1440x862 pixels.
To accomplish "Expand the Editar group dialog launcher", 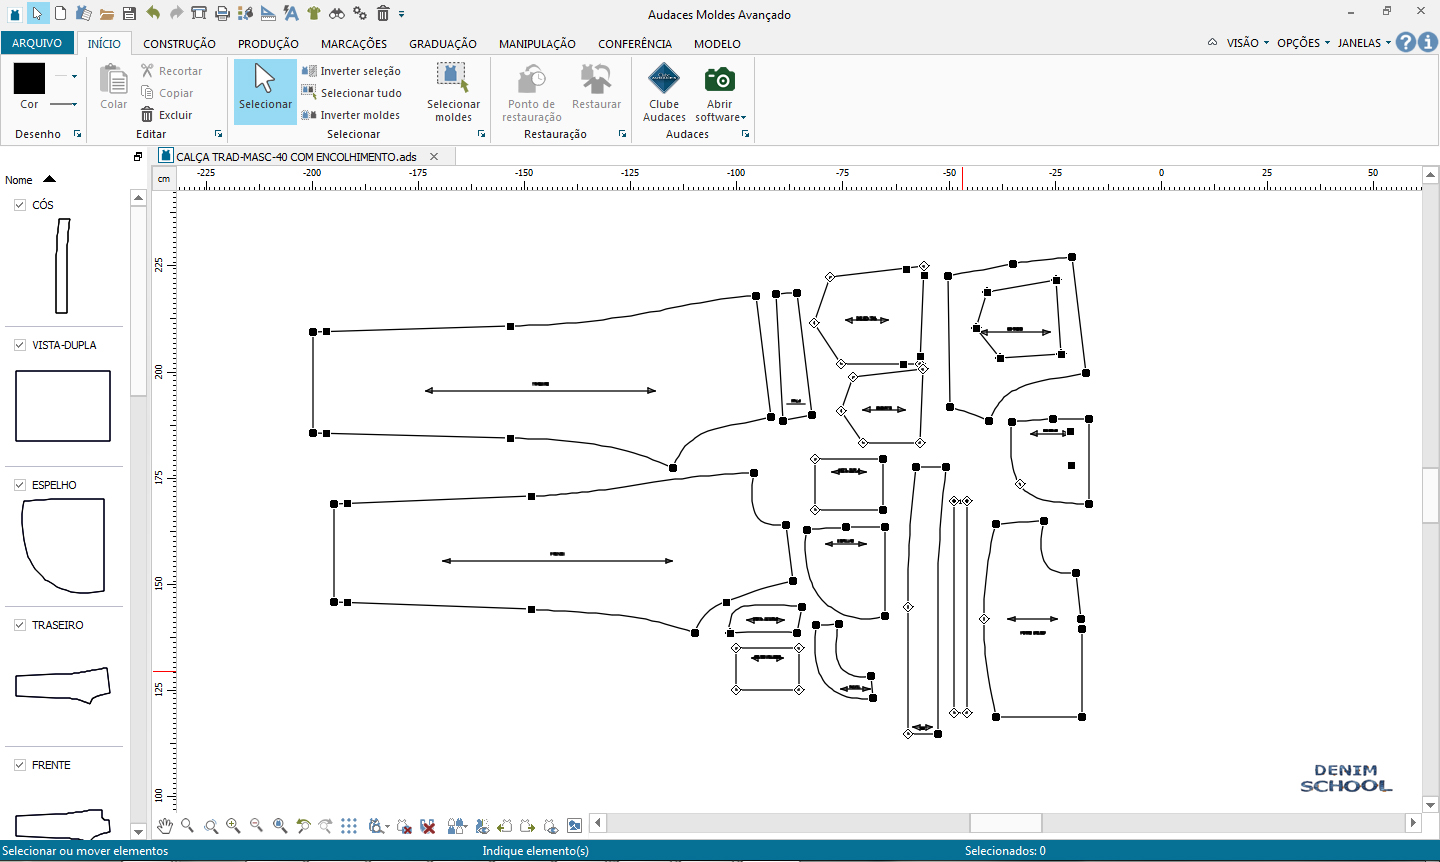I will [x=218, y=134].
